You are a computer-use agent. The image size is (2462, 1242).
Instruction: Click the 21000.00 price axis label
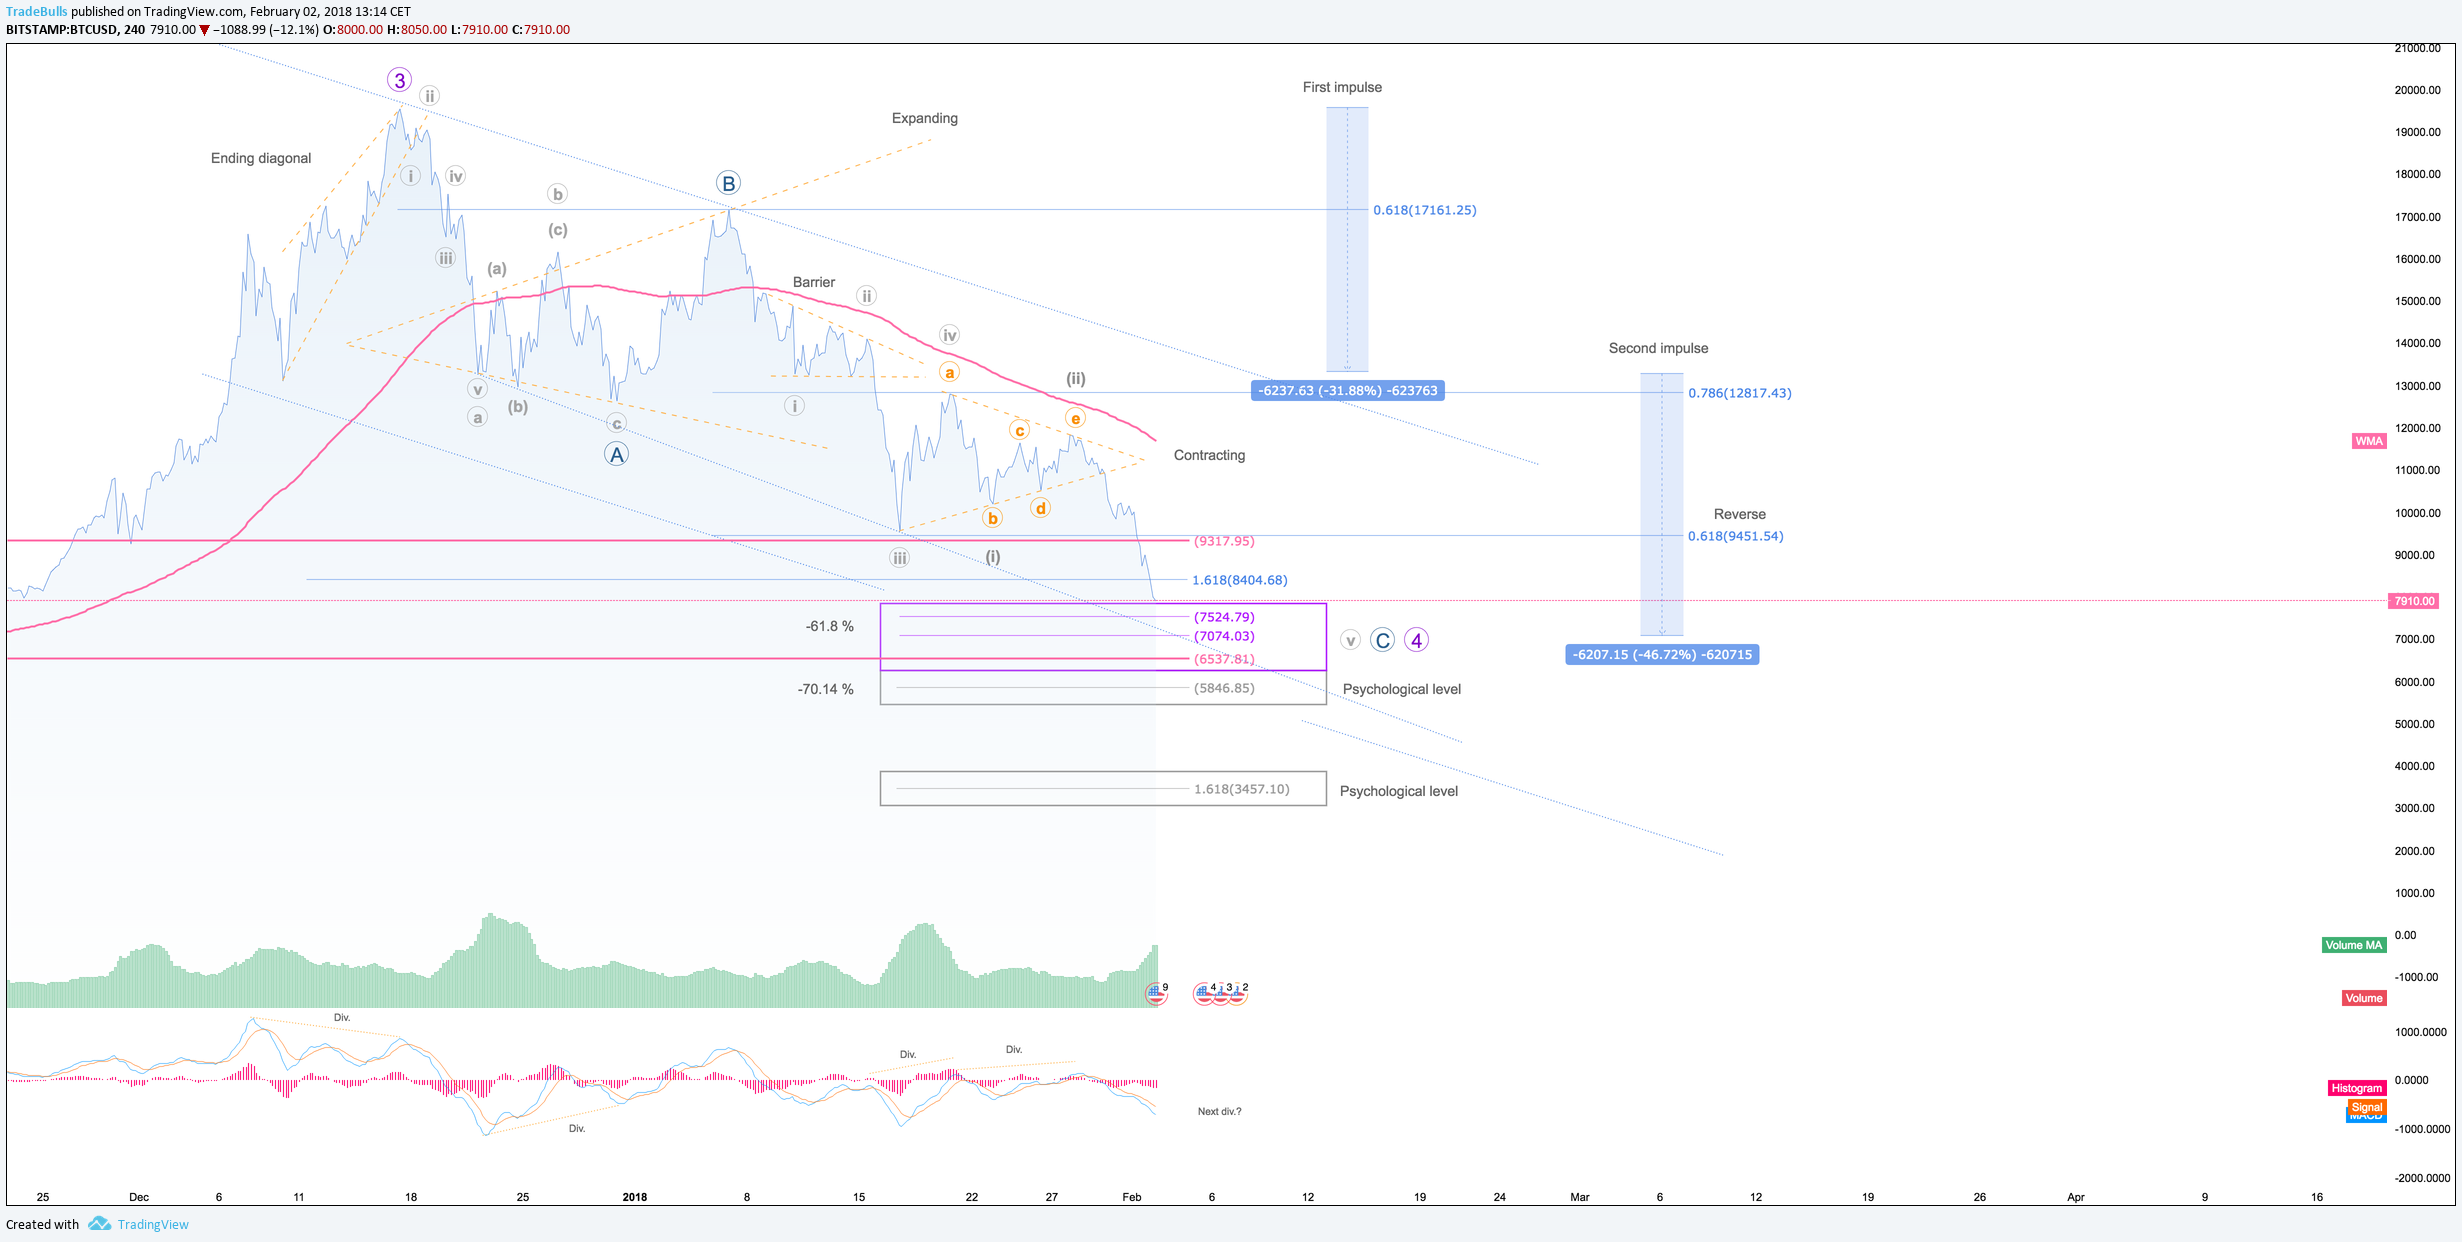click(x=2418, y=48)
